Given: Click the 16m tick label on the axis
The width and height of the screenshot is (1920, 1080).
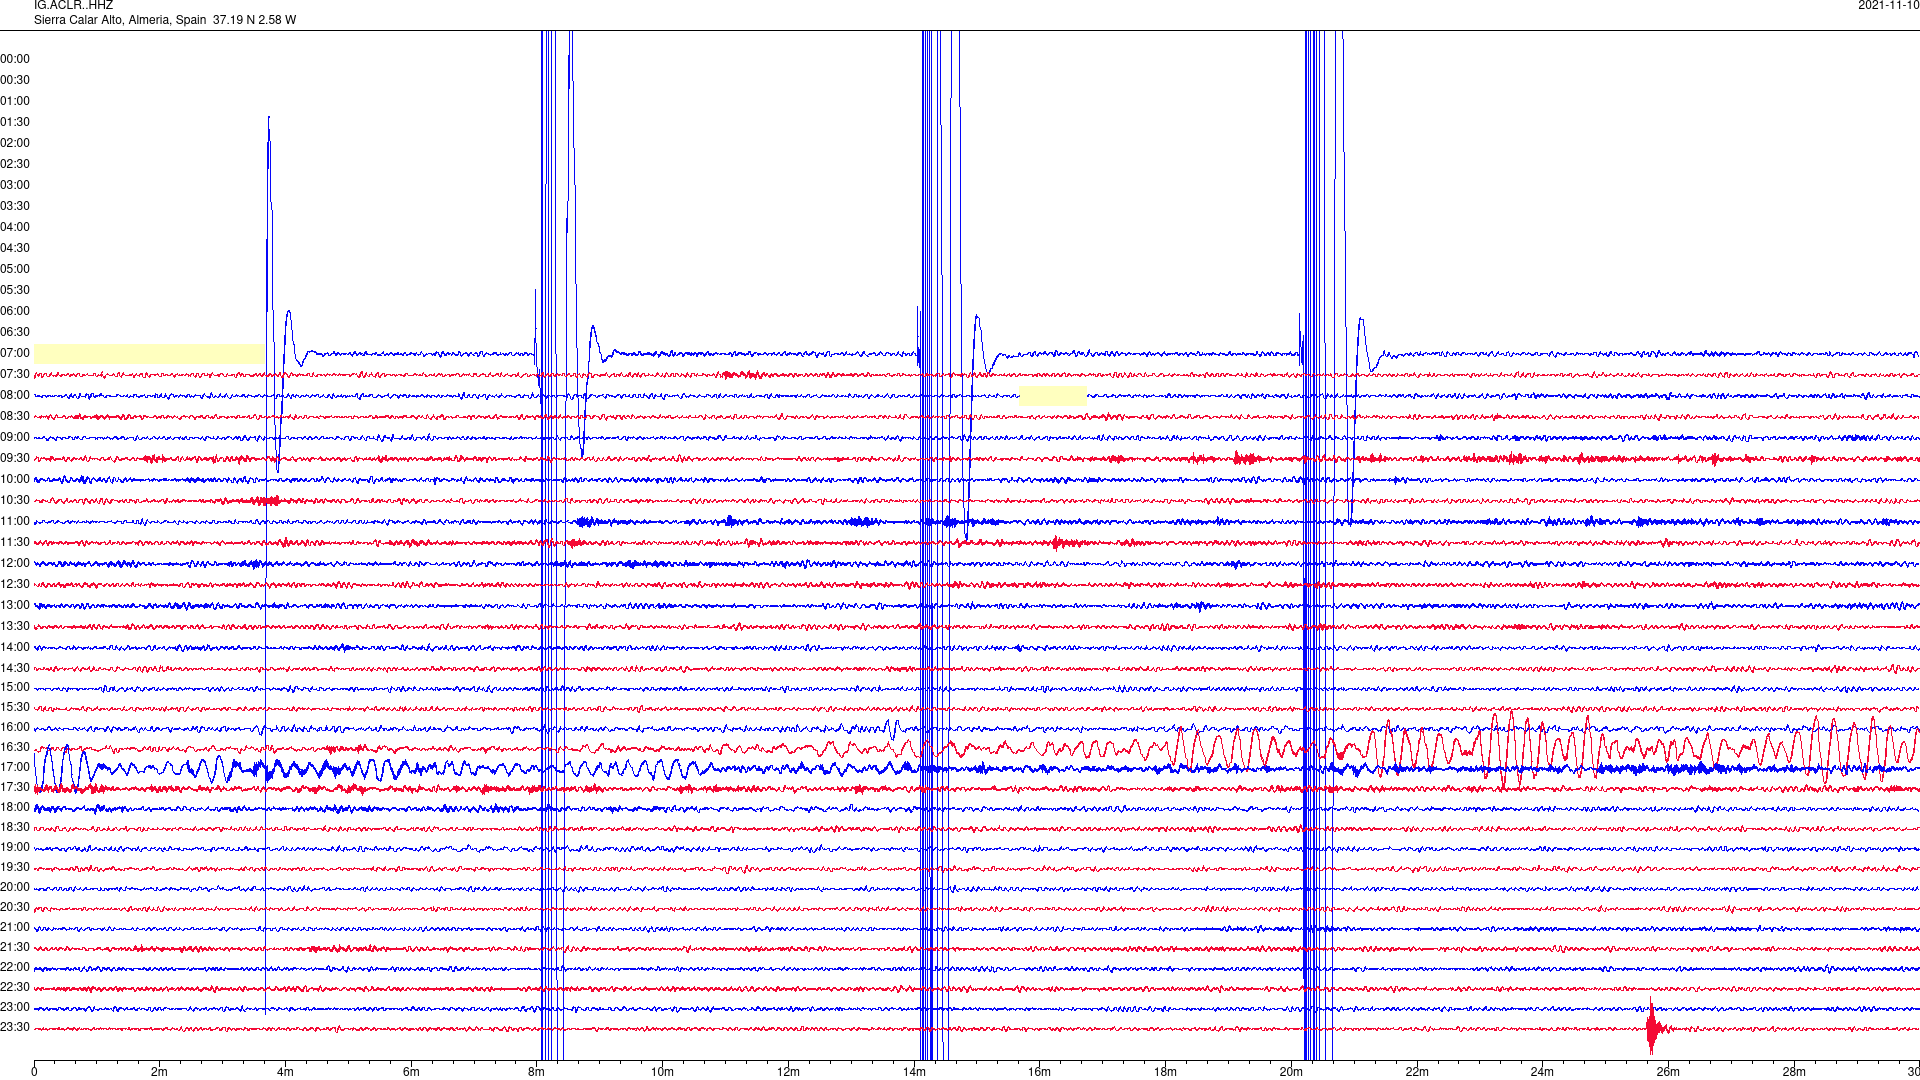Looking at the screenshot, I should click(x=1040, y=1072).
